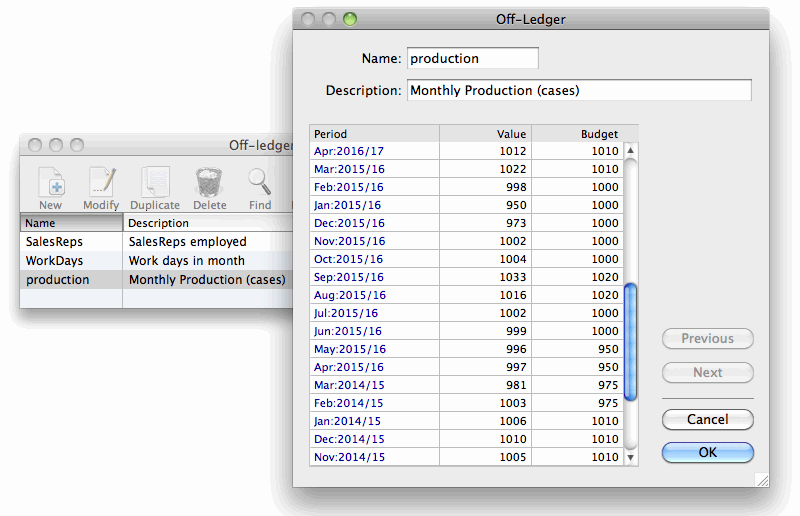The height and width of the screenshot is (516, 800).
Task: Click the Dec:2015/16 period cell
Action: coord(374,223)
